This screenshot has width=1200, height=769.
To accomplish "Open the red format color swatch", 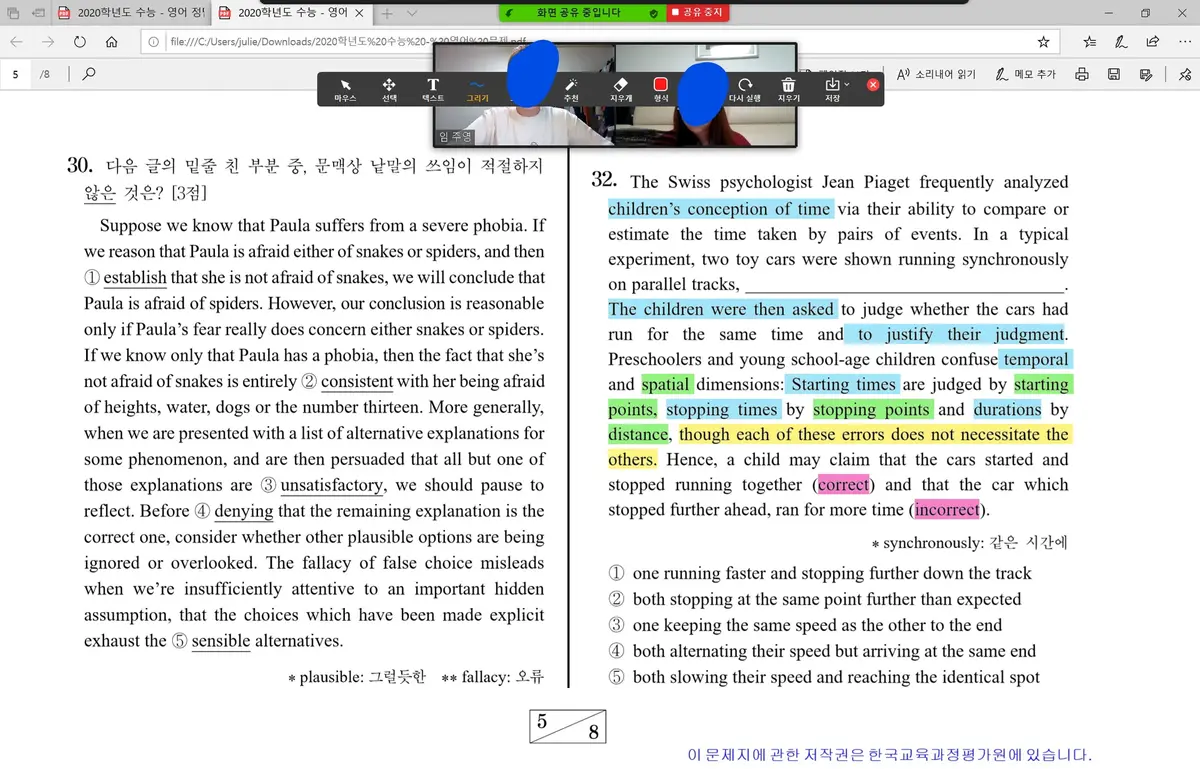I will tap(660, 86).
